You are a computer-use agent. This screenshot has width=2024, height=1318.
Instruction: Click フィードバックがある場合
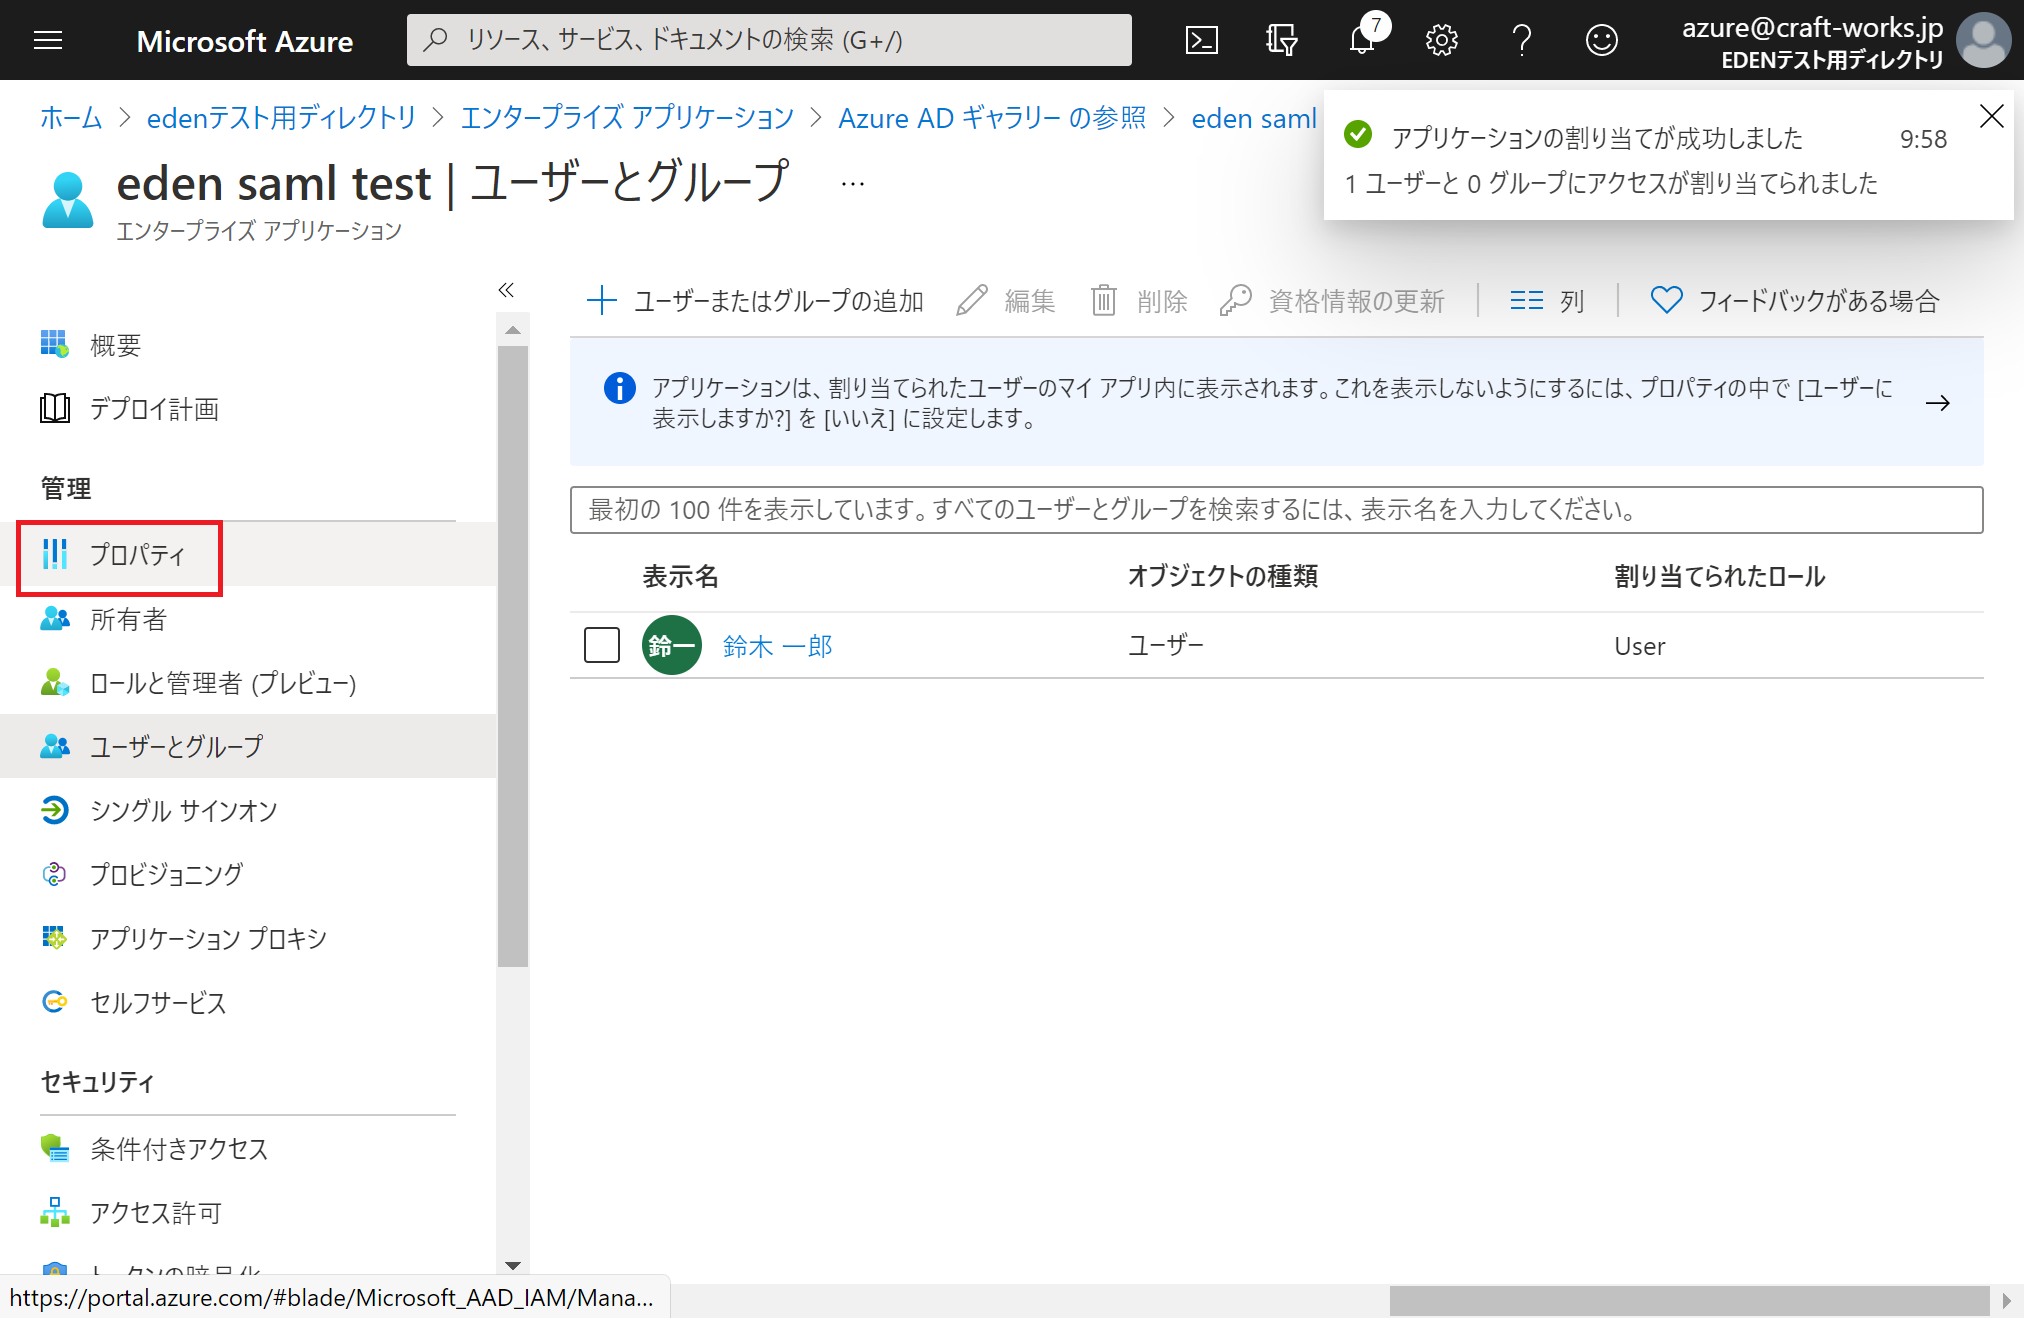coord(1795,301)
